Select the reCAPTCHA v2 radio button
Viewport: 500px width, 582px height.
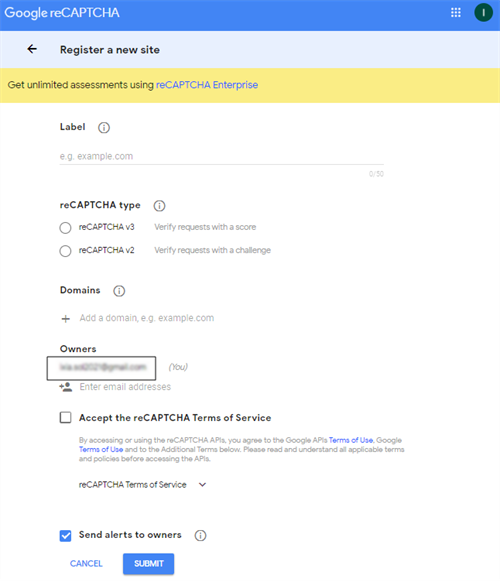click(x=65, y=251)
